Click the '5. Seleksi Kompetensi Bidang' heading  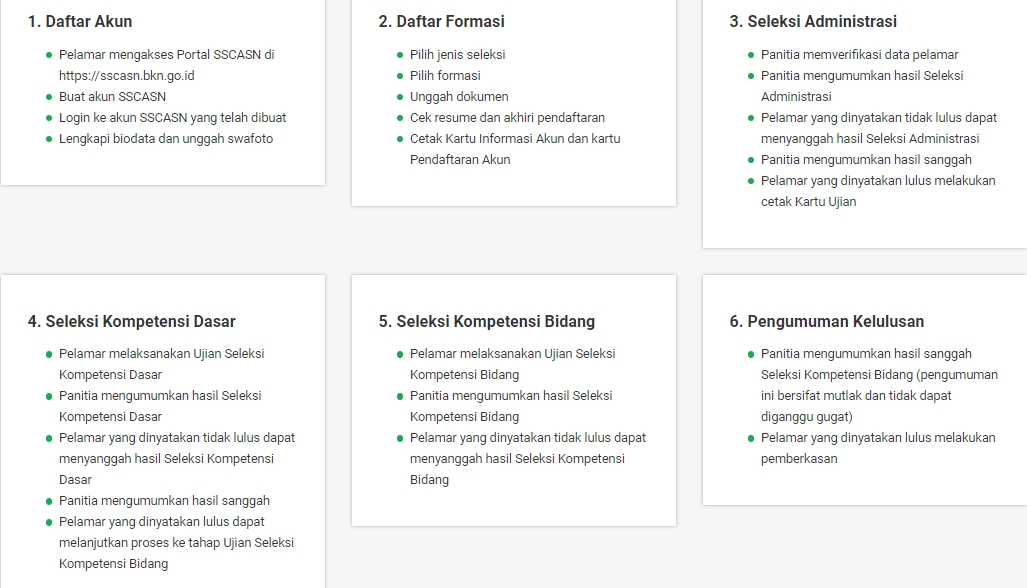[487, 322]
